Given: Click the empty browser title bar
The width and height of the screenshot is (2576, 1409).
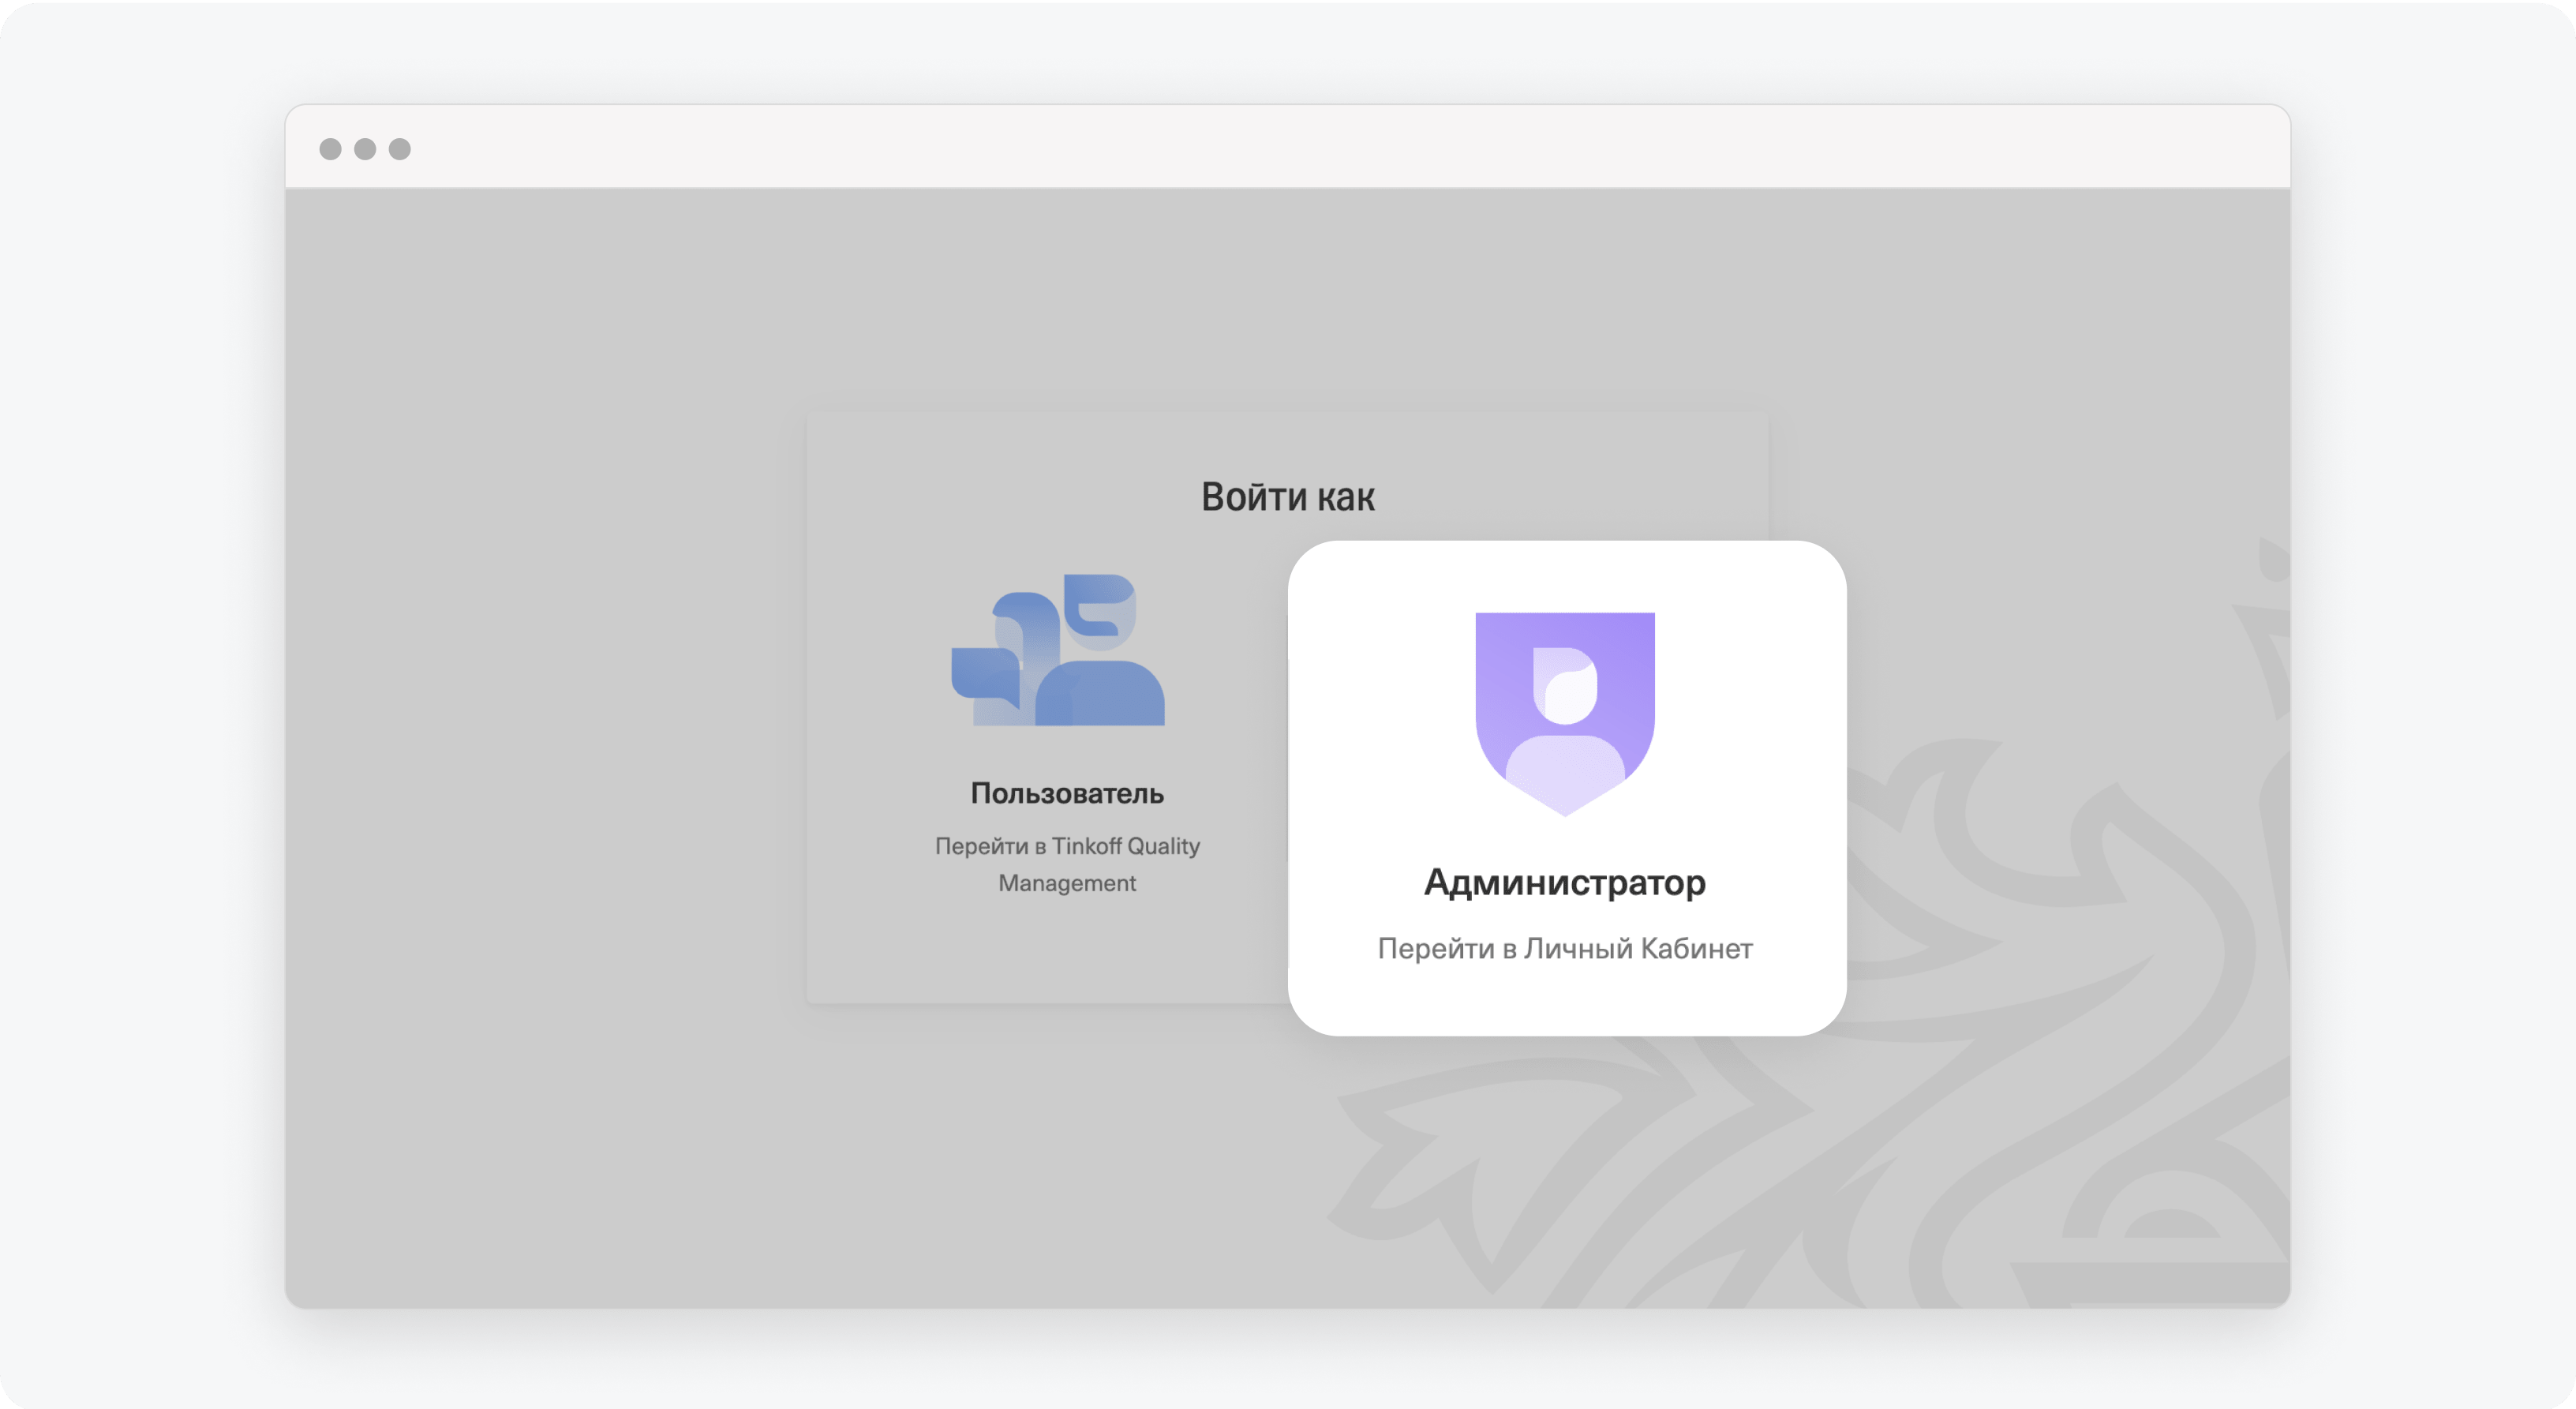Looking at the screenshot, I should pyautogui.click(x=1287, y=148).
